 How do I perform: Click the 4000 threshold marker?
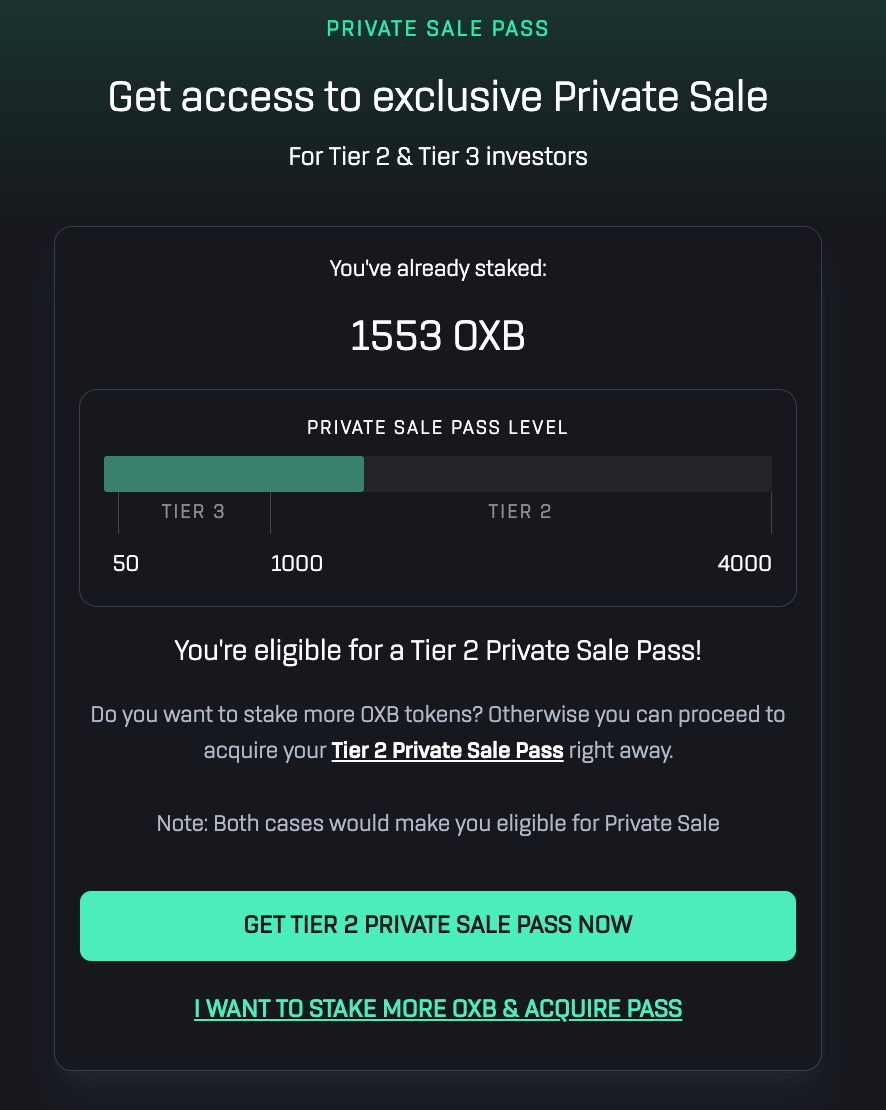(744, 563)
